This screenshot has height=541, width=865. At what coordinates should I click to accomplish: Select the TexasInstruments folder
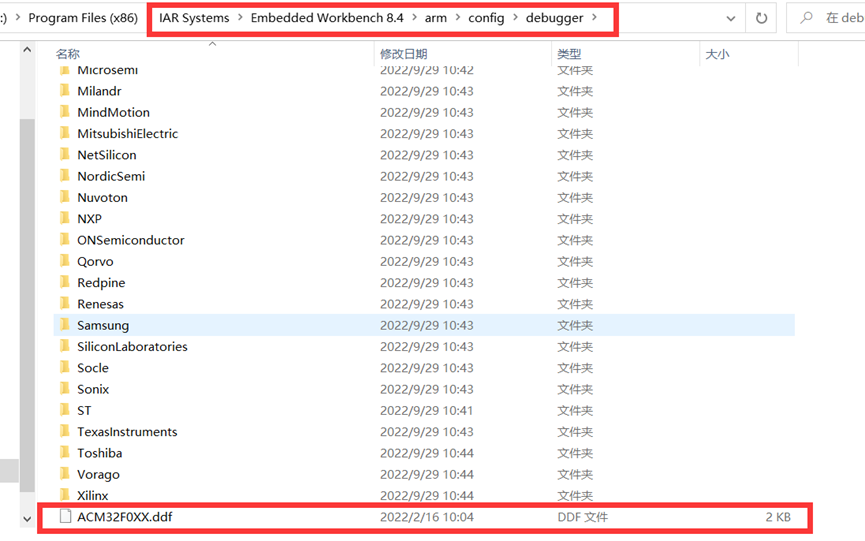[x=127, y=432]
